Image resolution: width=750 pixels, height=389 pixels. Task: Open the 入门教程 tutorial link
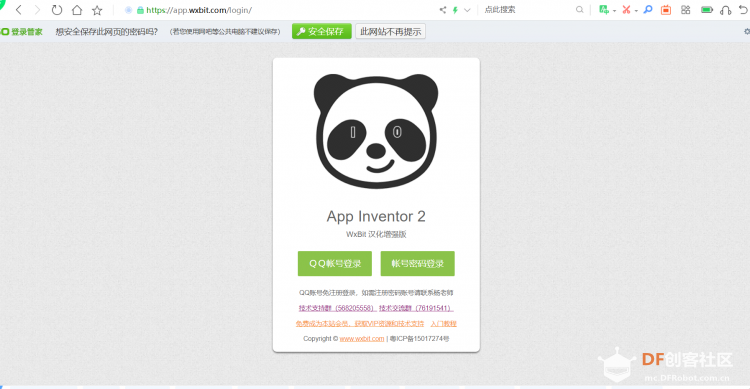(443, 324)
